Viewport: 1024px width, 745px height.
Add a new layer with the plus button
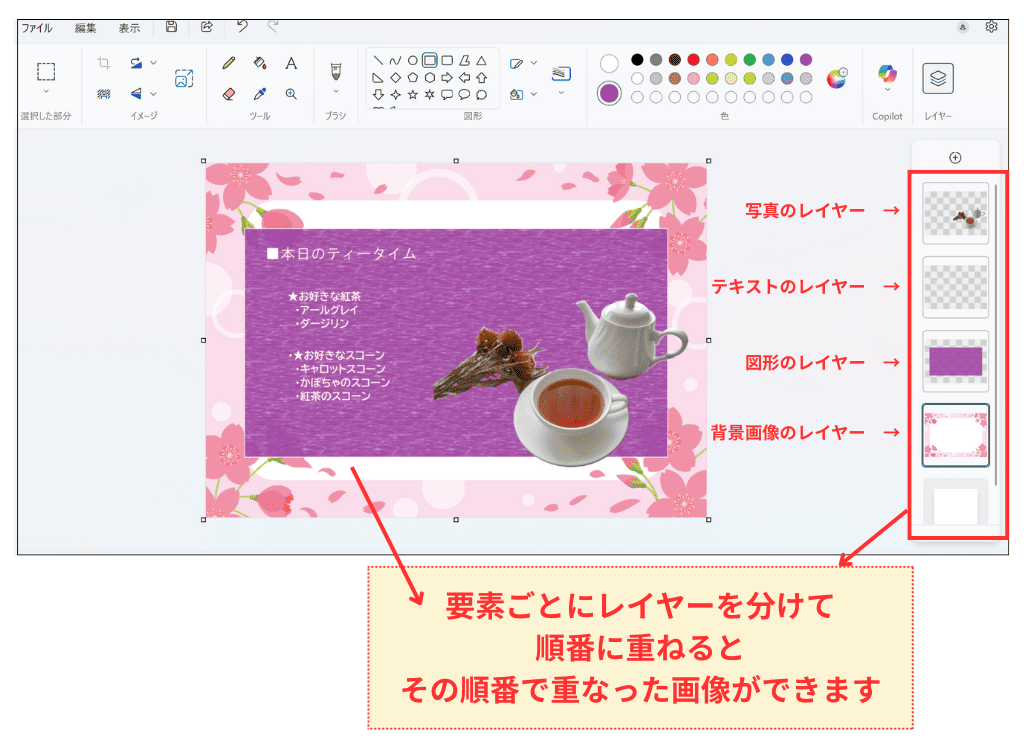(955, 157)
